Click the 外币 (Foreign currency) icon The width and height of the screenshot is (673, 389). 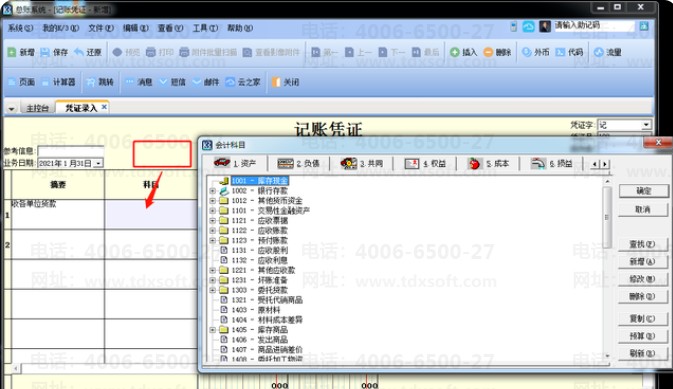click(x=527, y=52)
